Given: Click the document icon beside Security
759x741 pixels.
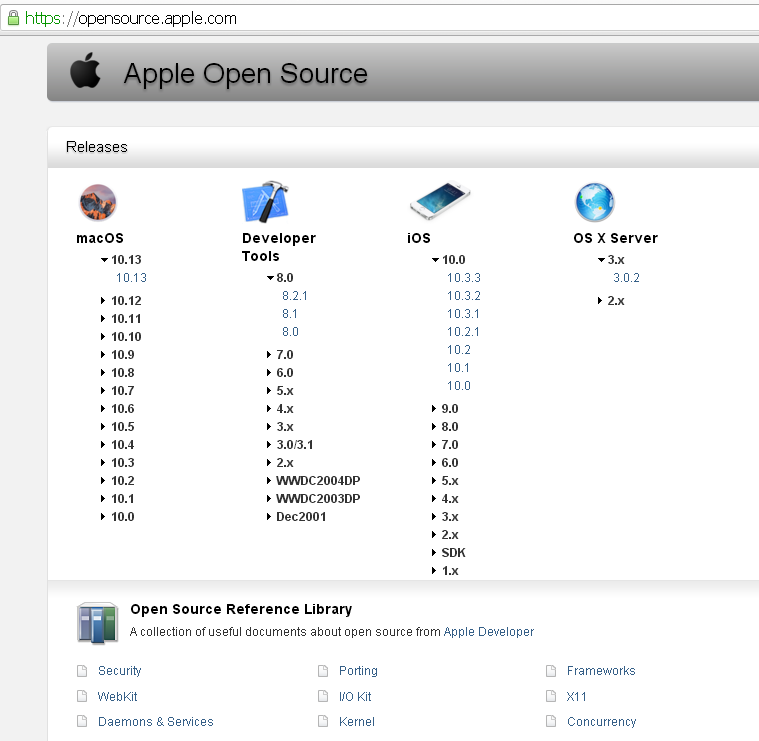Looking at the screenshot, I should click(82, 671).
